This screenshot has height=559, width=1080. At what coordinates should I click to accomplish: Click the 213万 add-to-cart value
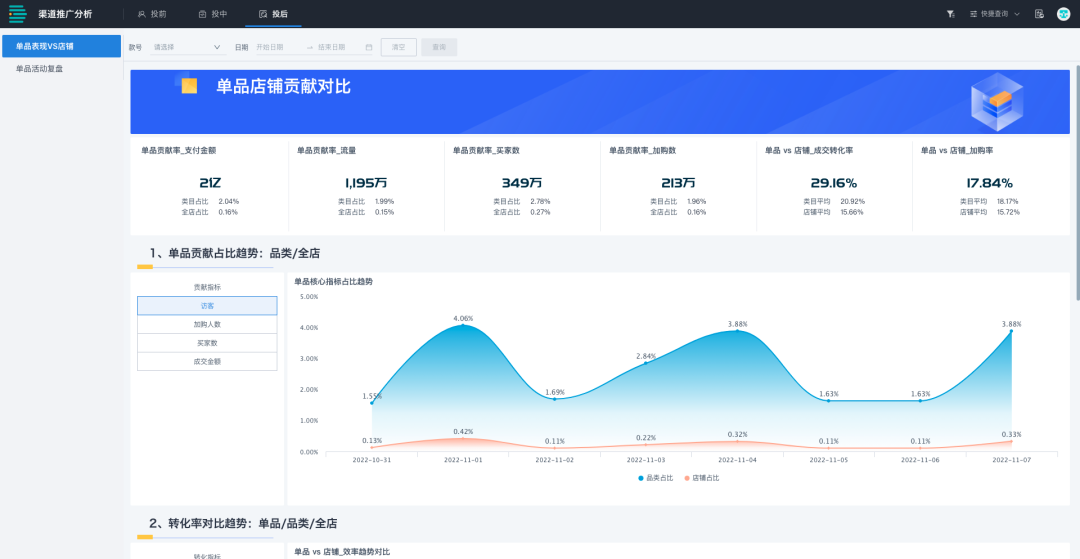(678, 183)
